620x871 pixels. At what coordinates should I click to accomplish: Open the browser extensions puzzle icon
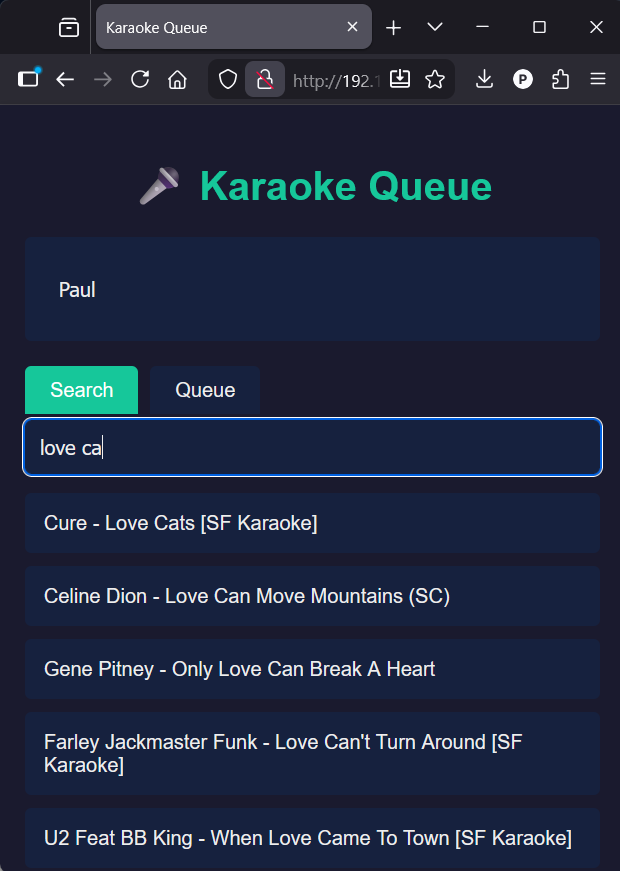pyautogui.click(x=560, y=80)
